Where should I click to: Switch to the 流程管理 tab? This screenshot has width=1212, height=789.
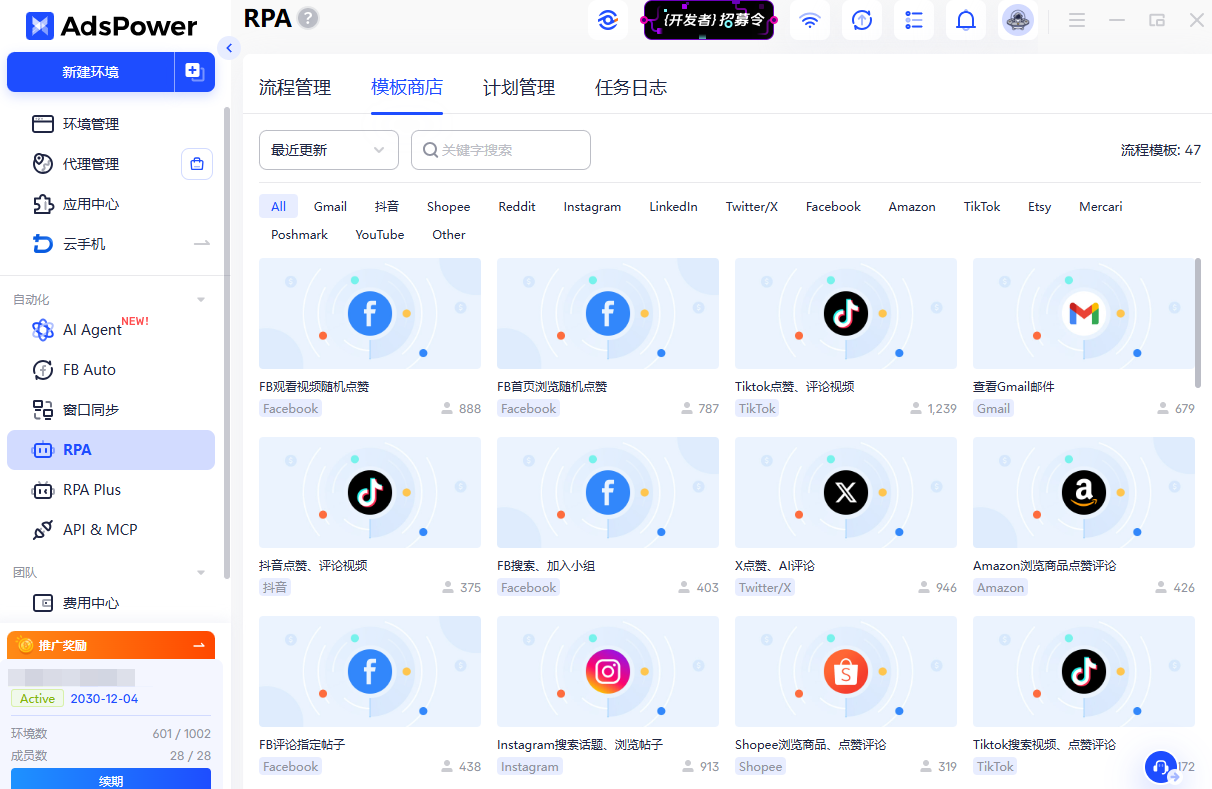[x=295, y=88]
